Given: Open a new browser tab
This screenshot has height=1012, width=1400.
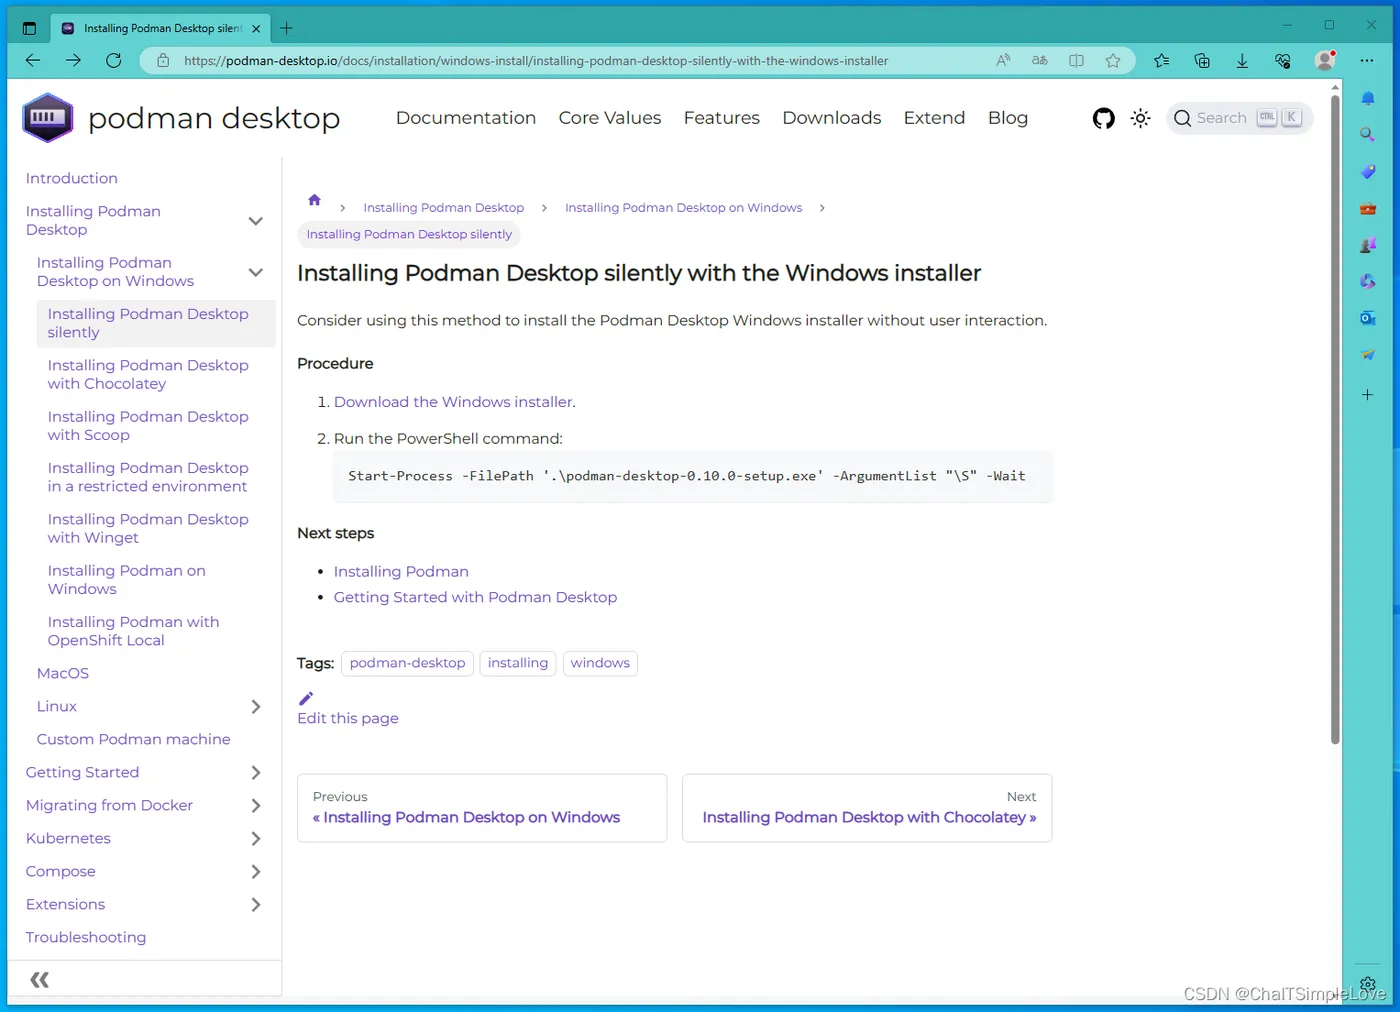Looking at the screenshot, I should (x=287, y=28).
